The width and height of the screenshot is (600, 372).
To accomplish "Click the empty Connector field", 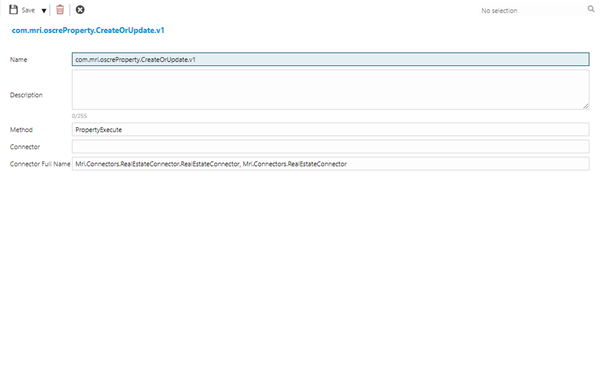I will coord(331,147).
